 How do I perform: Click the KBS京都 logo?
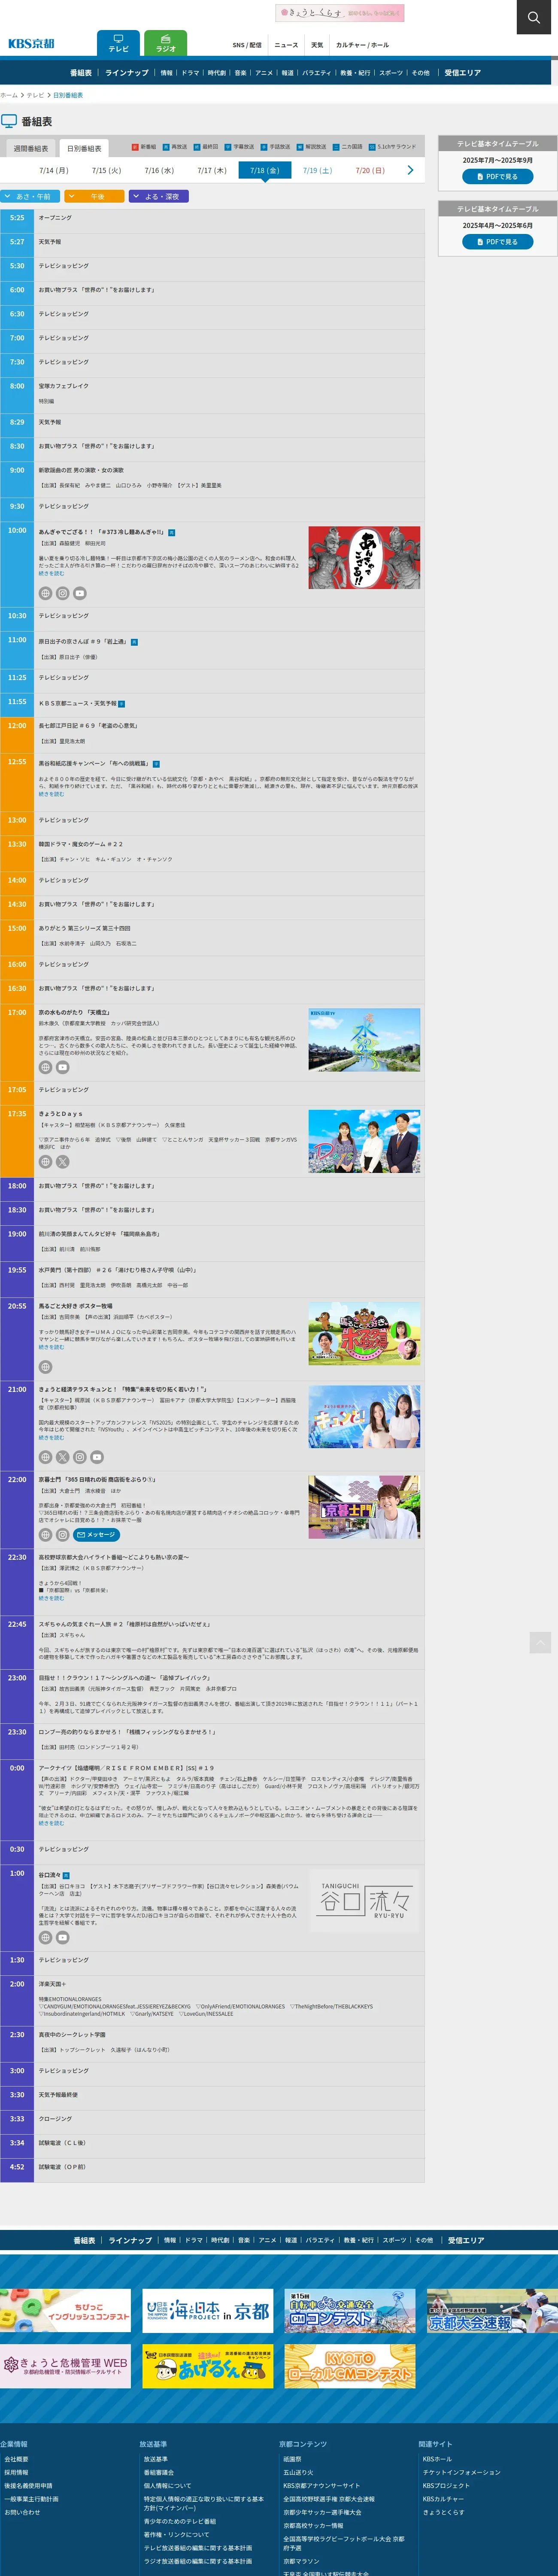tap(31, 43)
